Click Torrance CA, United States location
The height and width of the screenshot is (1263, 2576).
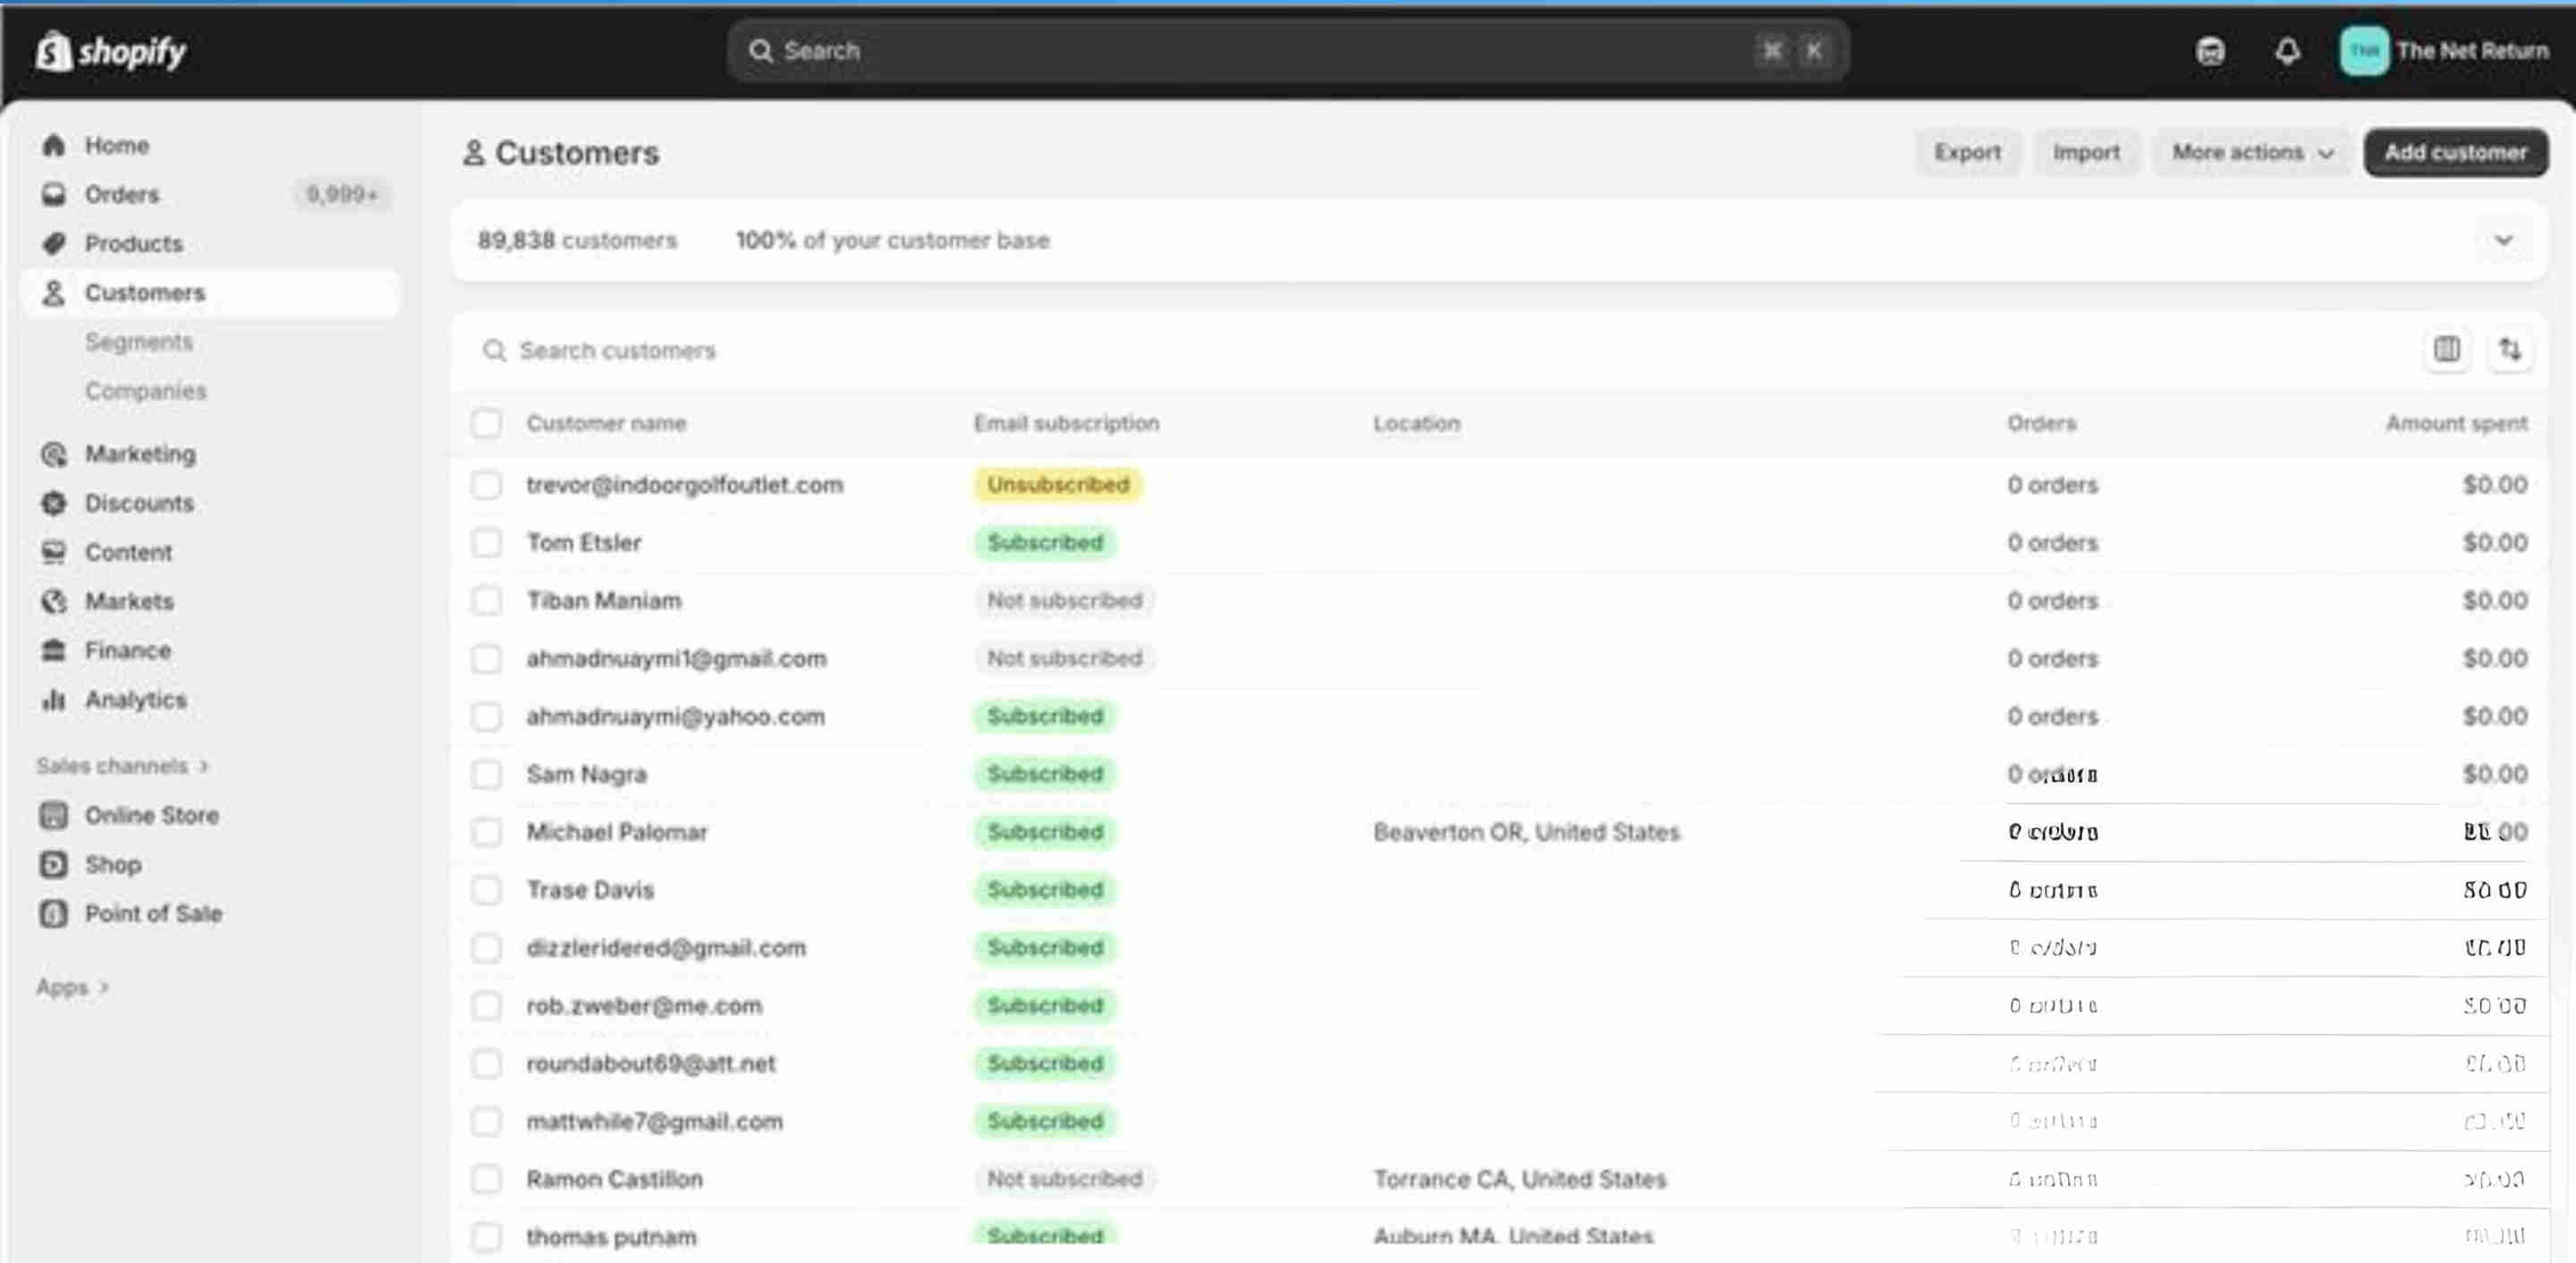tap(1520, 1180)
